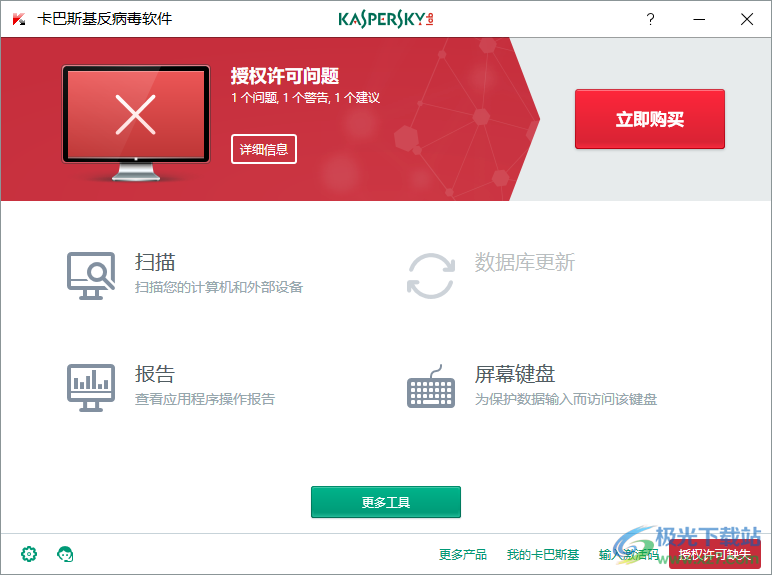The image size is (772, 575).
Task: Click the Kaspersky K logo in title bar
Action: 19,19
